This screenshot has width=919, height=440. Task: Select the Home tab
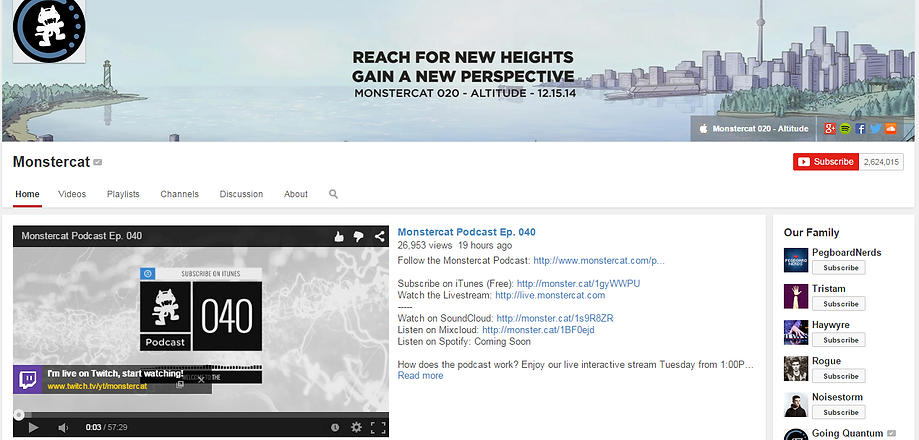click(28, 194)
